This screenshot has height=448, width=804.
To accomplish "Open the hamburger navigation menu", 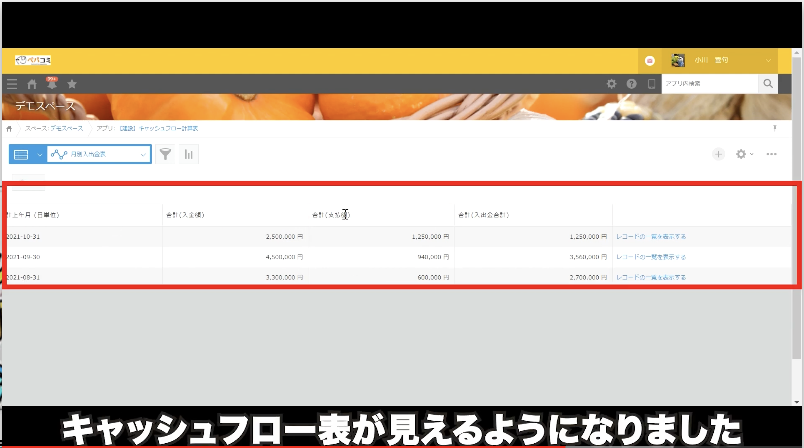I will (12, 85).
